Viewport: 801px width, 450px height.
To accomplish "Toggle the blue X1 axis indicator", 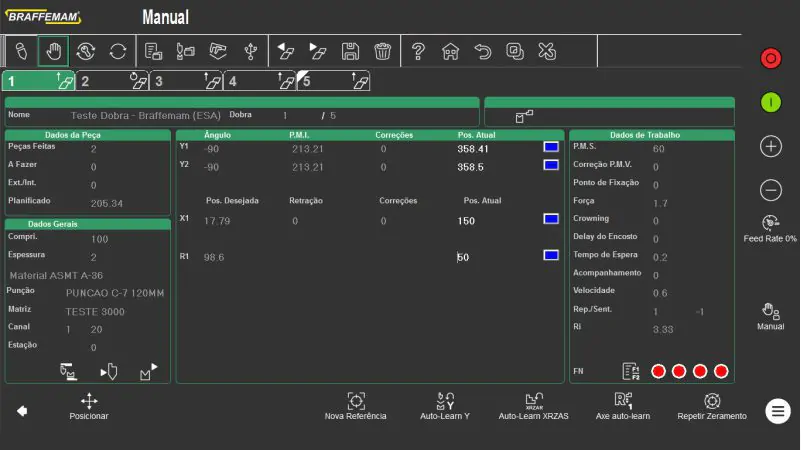I will click(x=551, y=219).
